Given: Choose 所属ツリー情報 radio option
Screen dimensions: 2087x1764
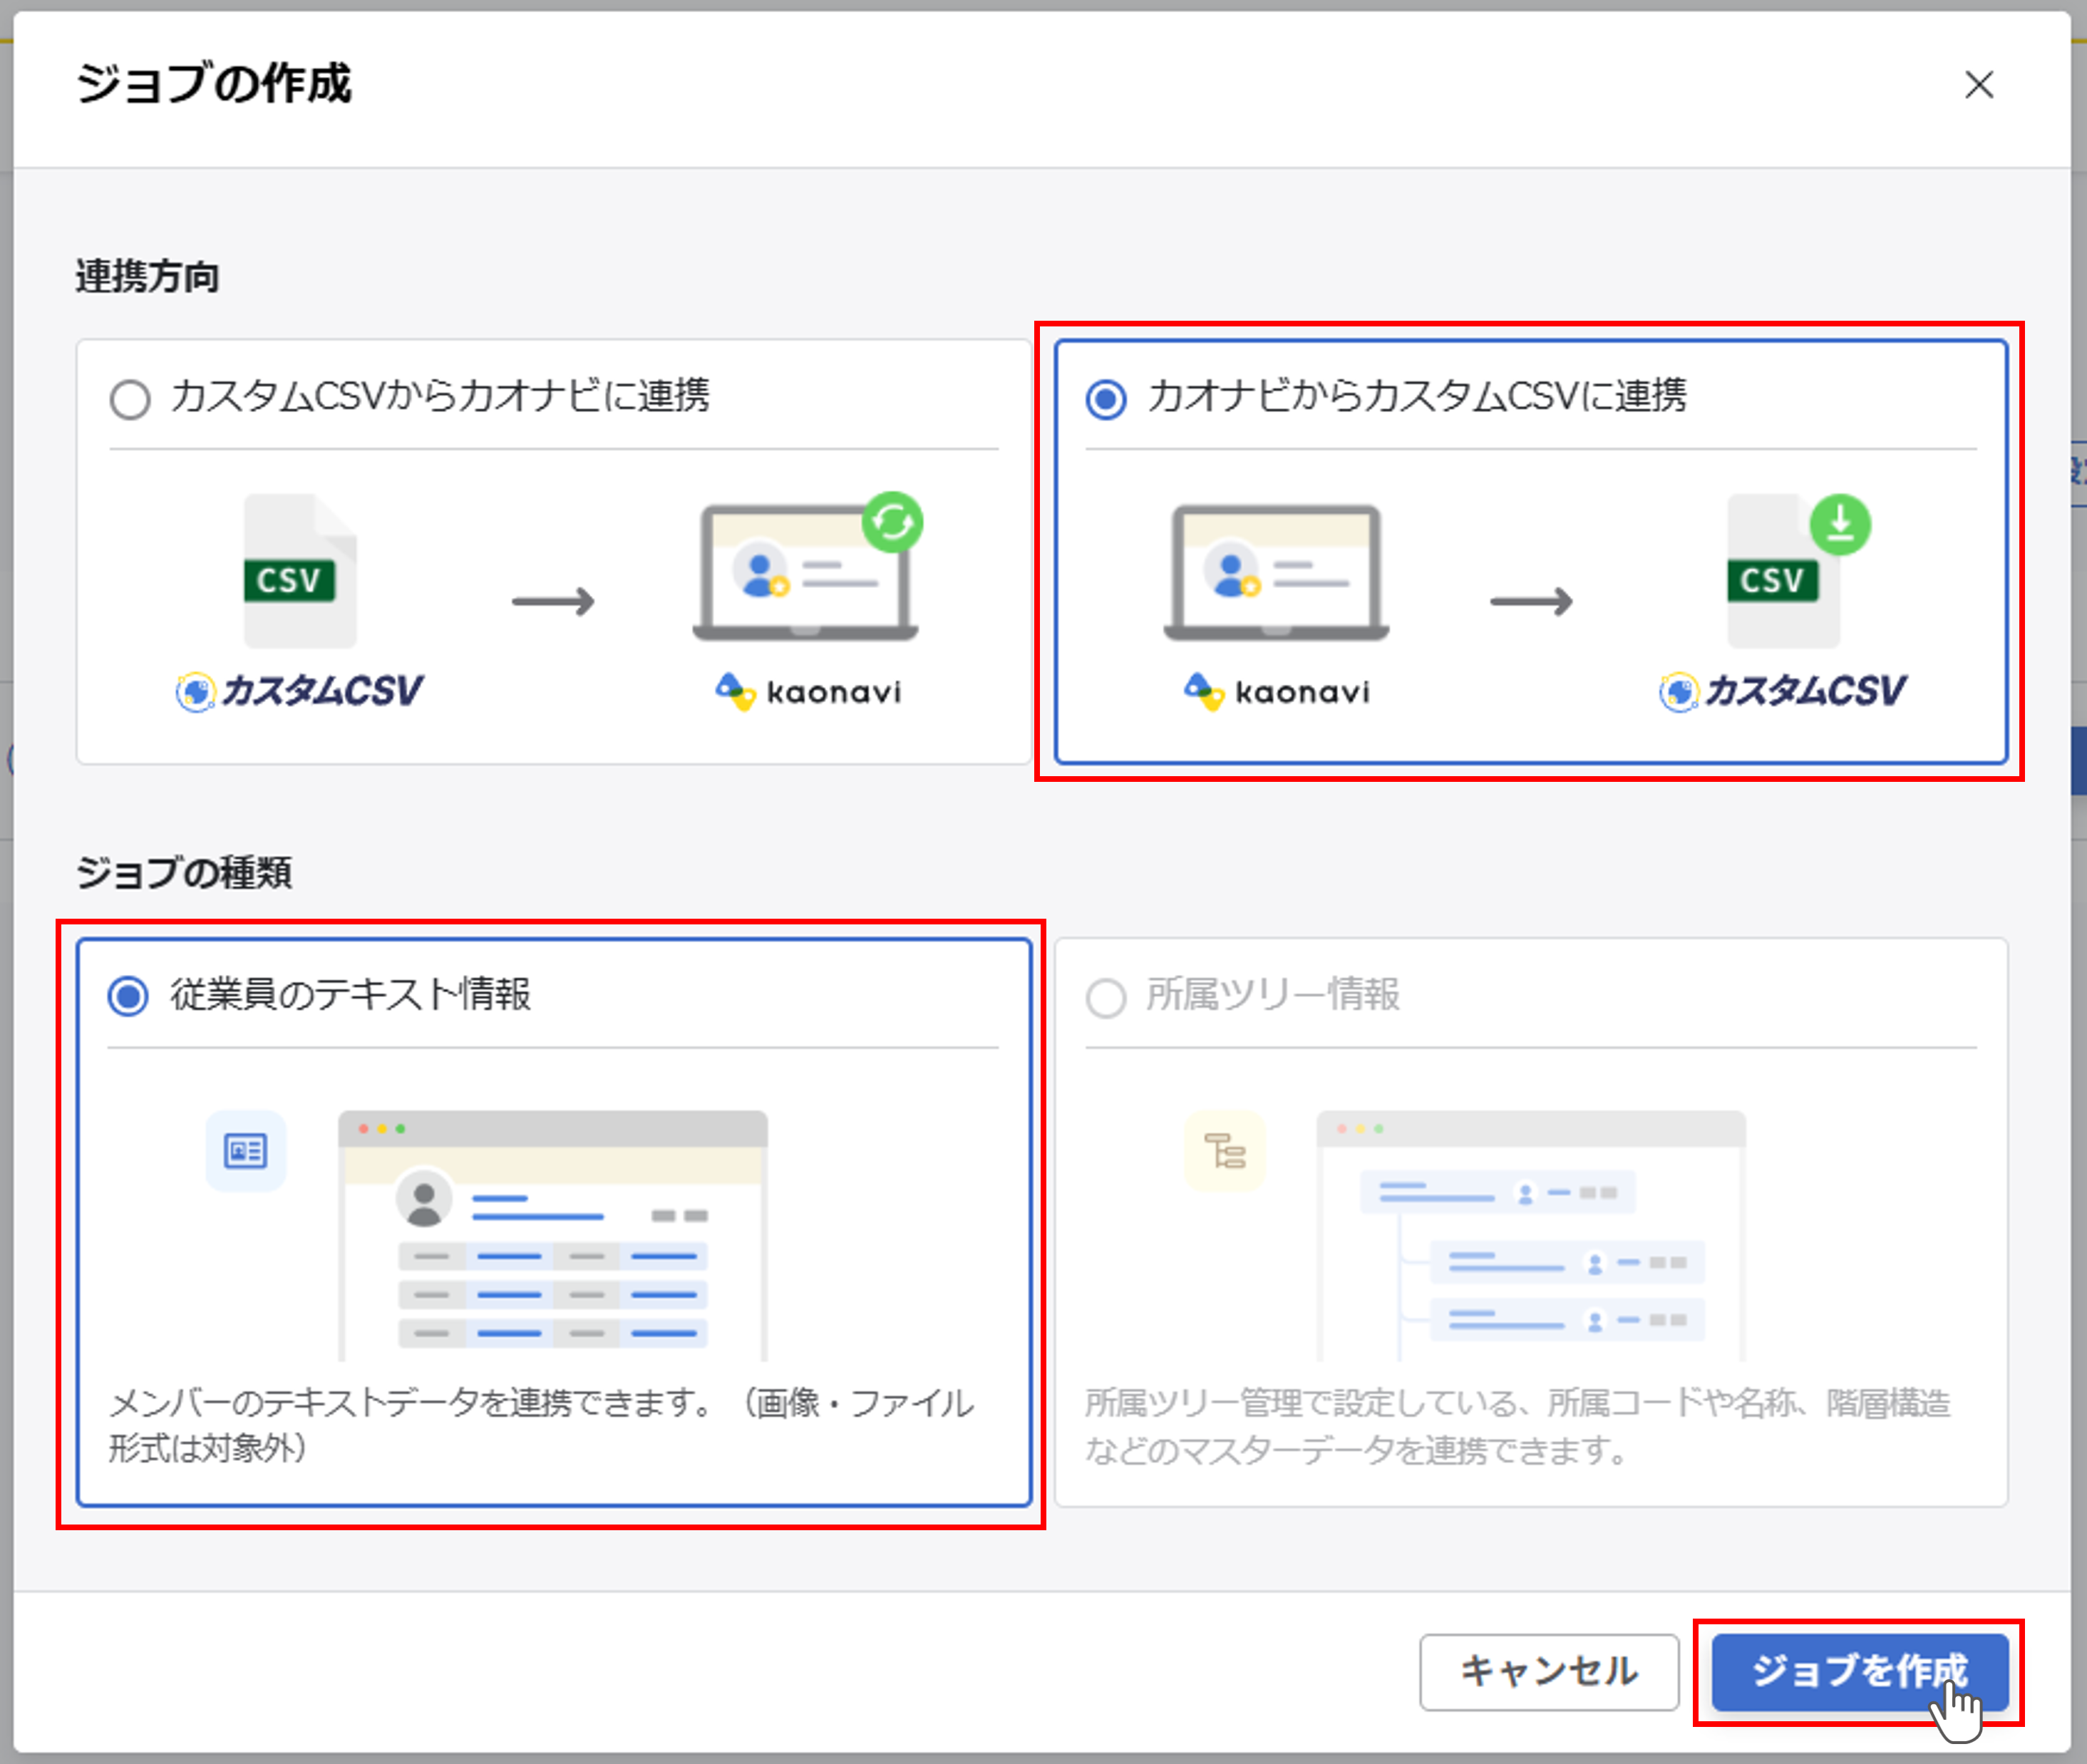Looking at the screenshot, I should tap(1106, 998).
